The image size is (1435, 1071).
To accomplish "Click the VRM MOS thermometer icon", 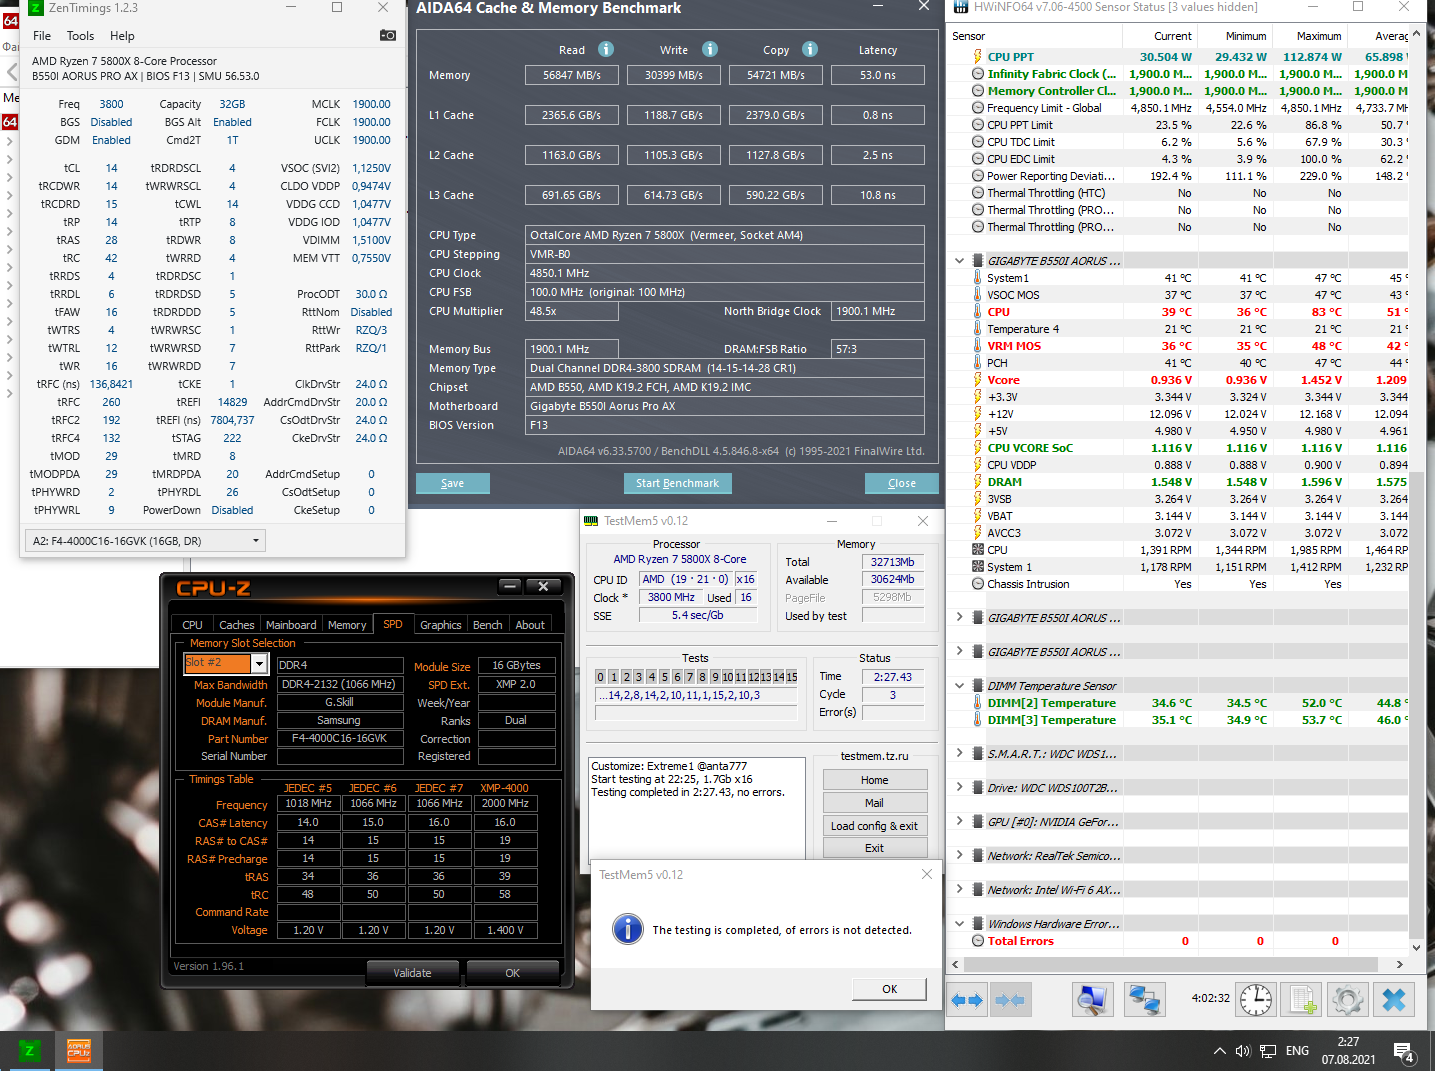I will tap(978, 346).
